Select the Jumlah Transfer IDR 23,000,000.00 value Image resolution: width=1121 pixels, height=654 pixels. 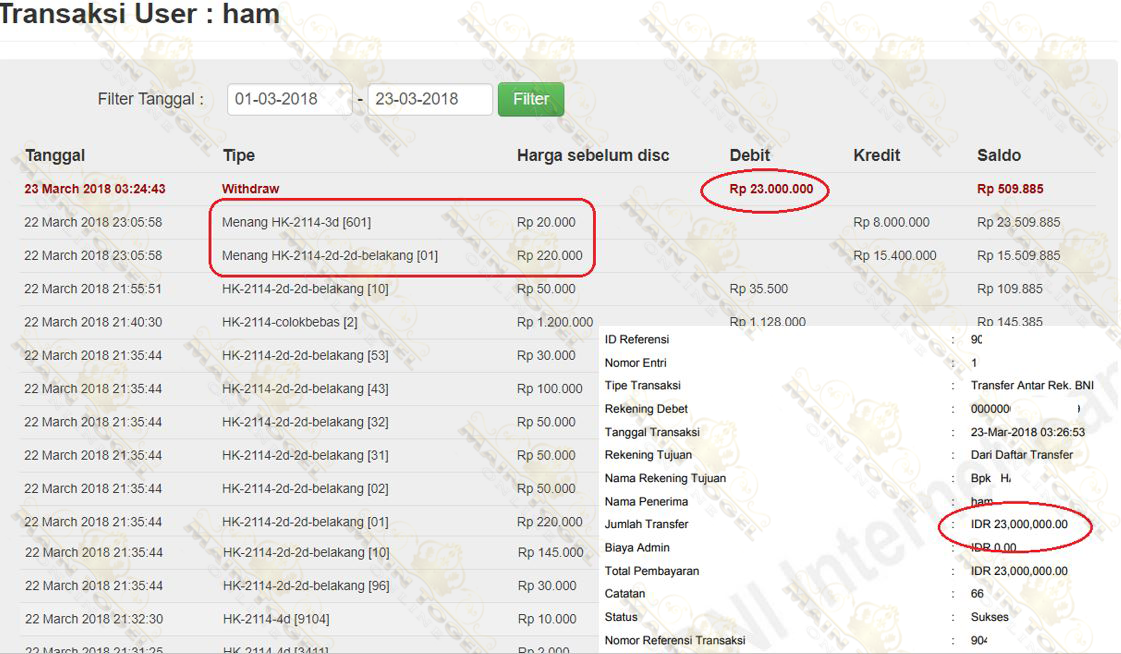click(1019, 524)
